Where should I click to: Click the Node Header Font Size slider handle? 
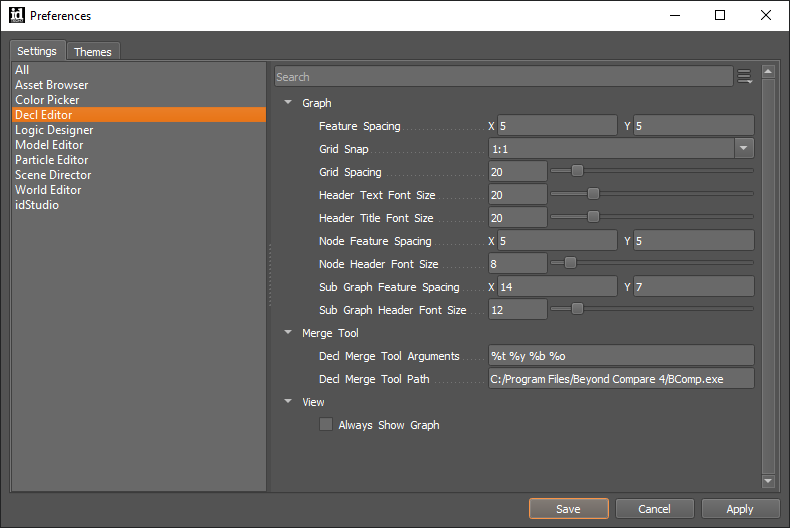pos(570,262)
